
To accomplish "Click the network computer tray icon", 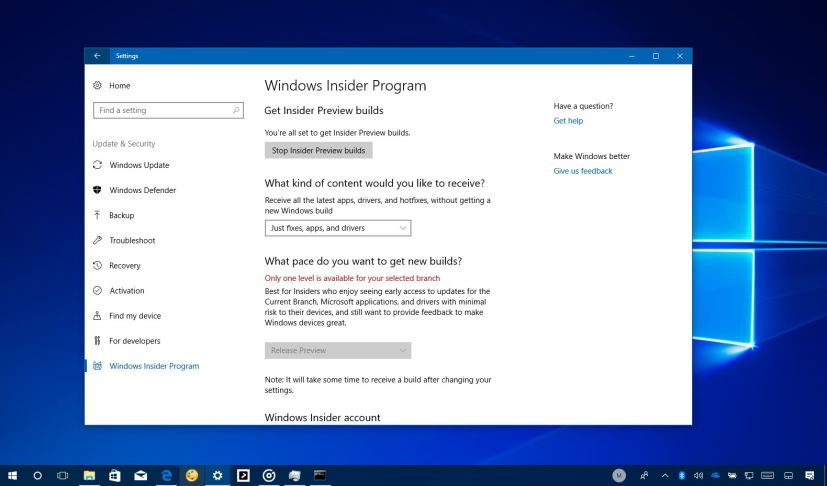I will coord(749,475).
